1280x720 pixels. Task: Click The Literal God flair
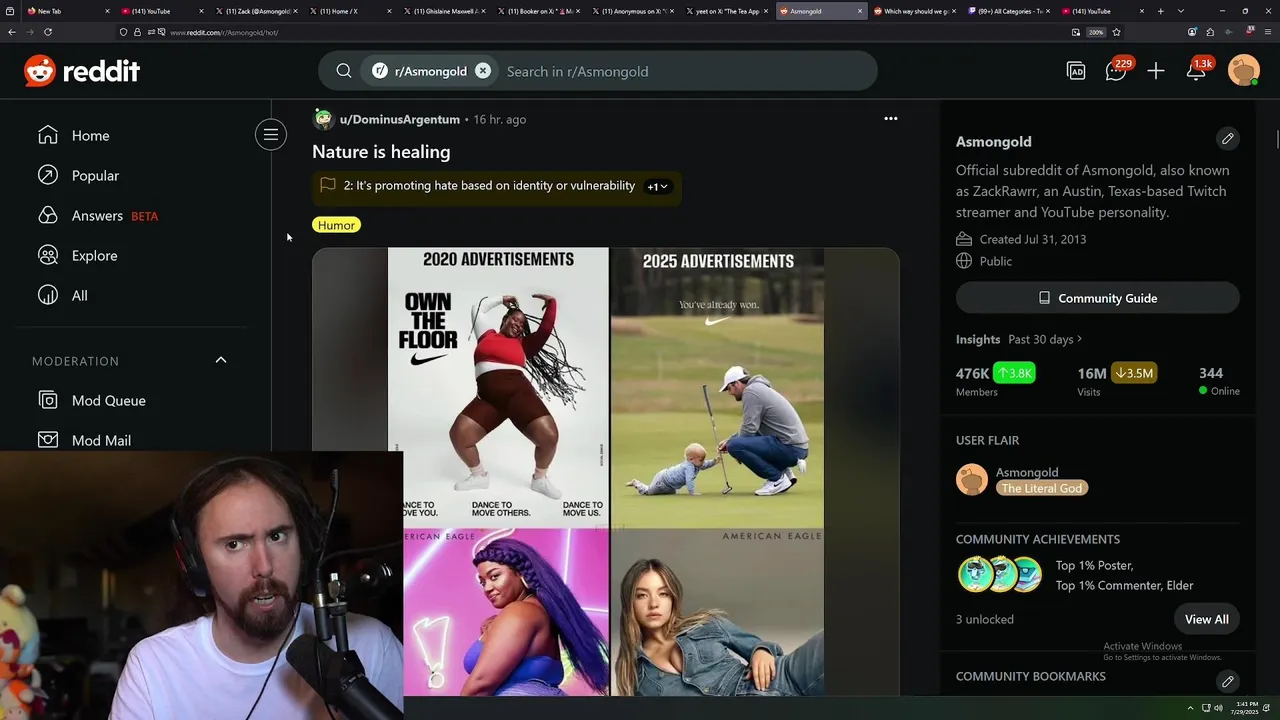coord(1041,488)
